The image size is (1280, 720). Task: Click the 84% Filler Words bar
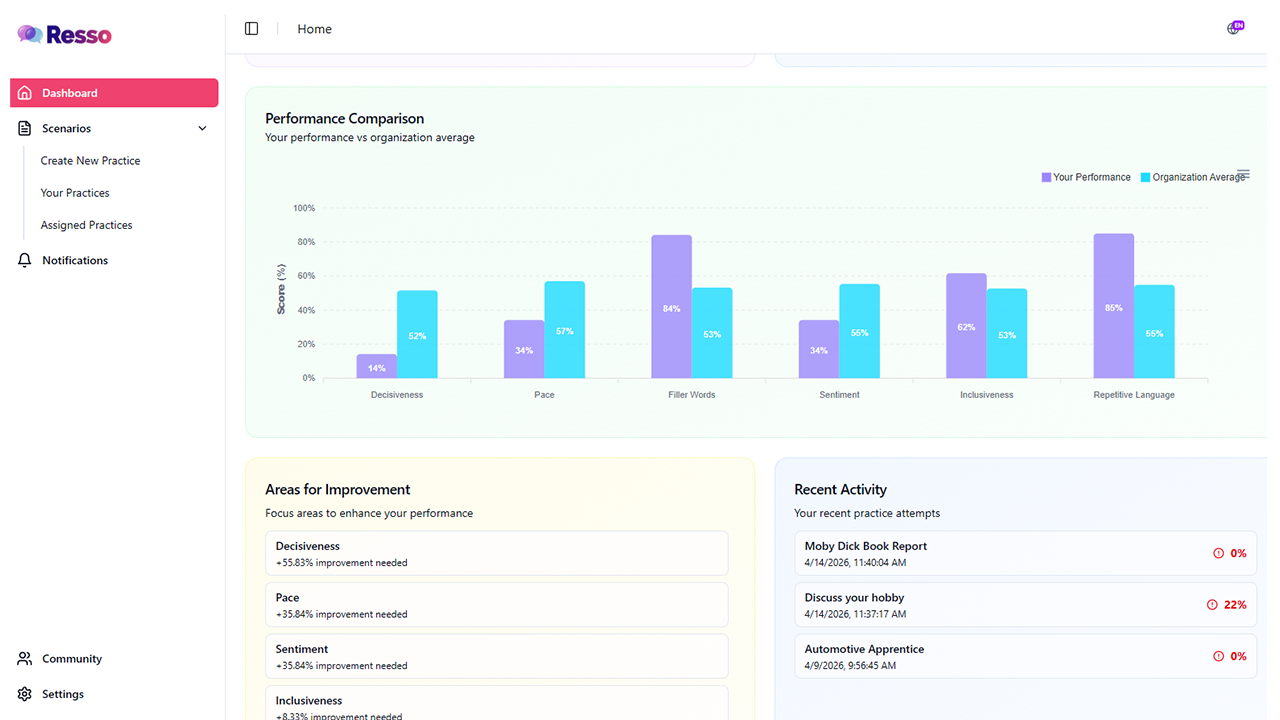click(x=671, y=307)
